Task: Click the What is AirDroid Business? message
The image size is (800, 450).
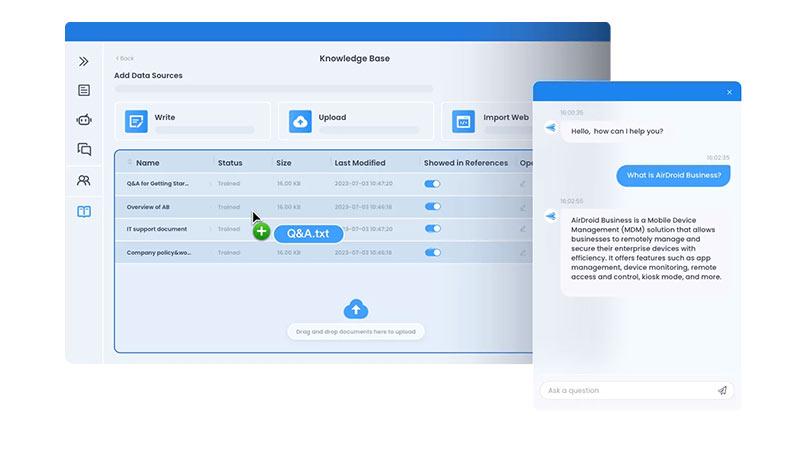Action: [673, 176]
